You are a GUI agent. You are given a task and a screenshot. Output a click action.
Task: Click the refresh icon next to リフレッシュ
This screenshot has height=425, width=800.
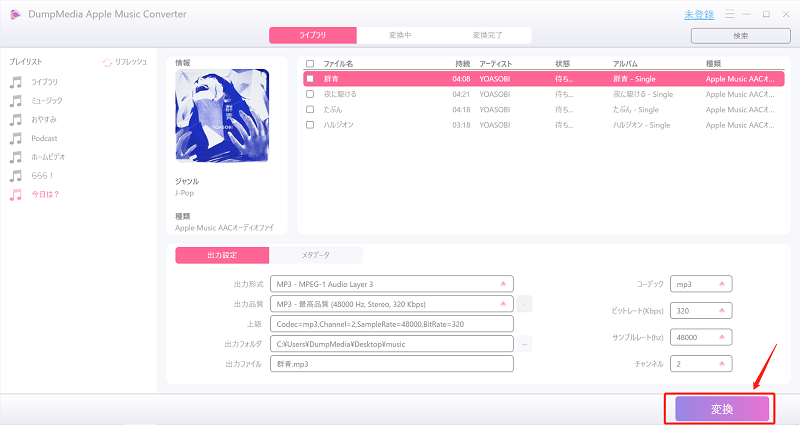click(107, 62)
